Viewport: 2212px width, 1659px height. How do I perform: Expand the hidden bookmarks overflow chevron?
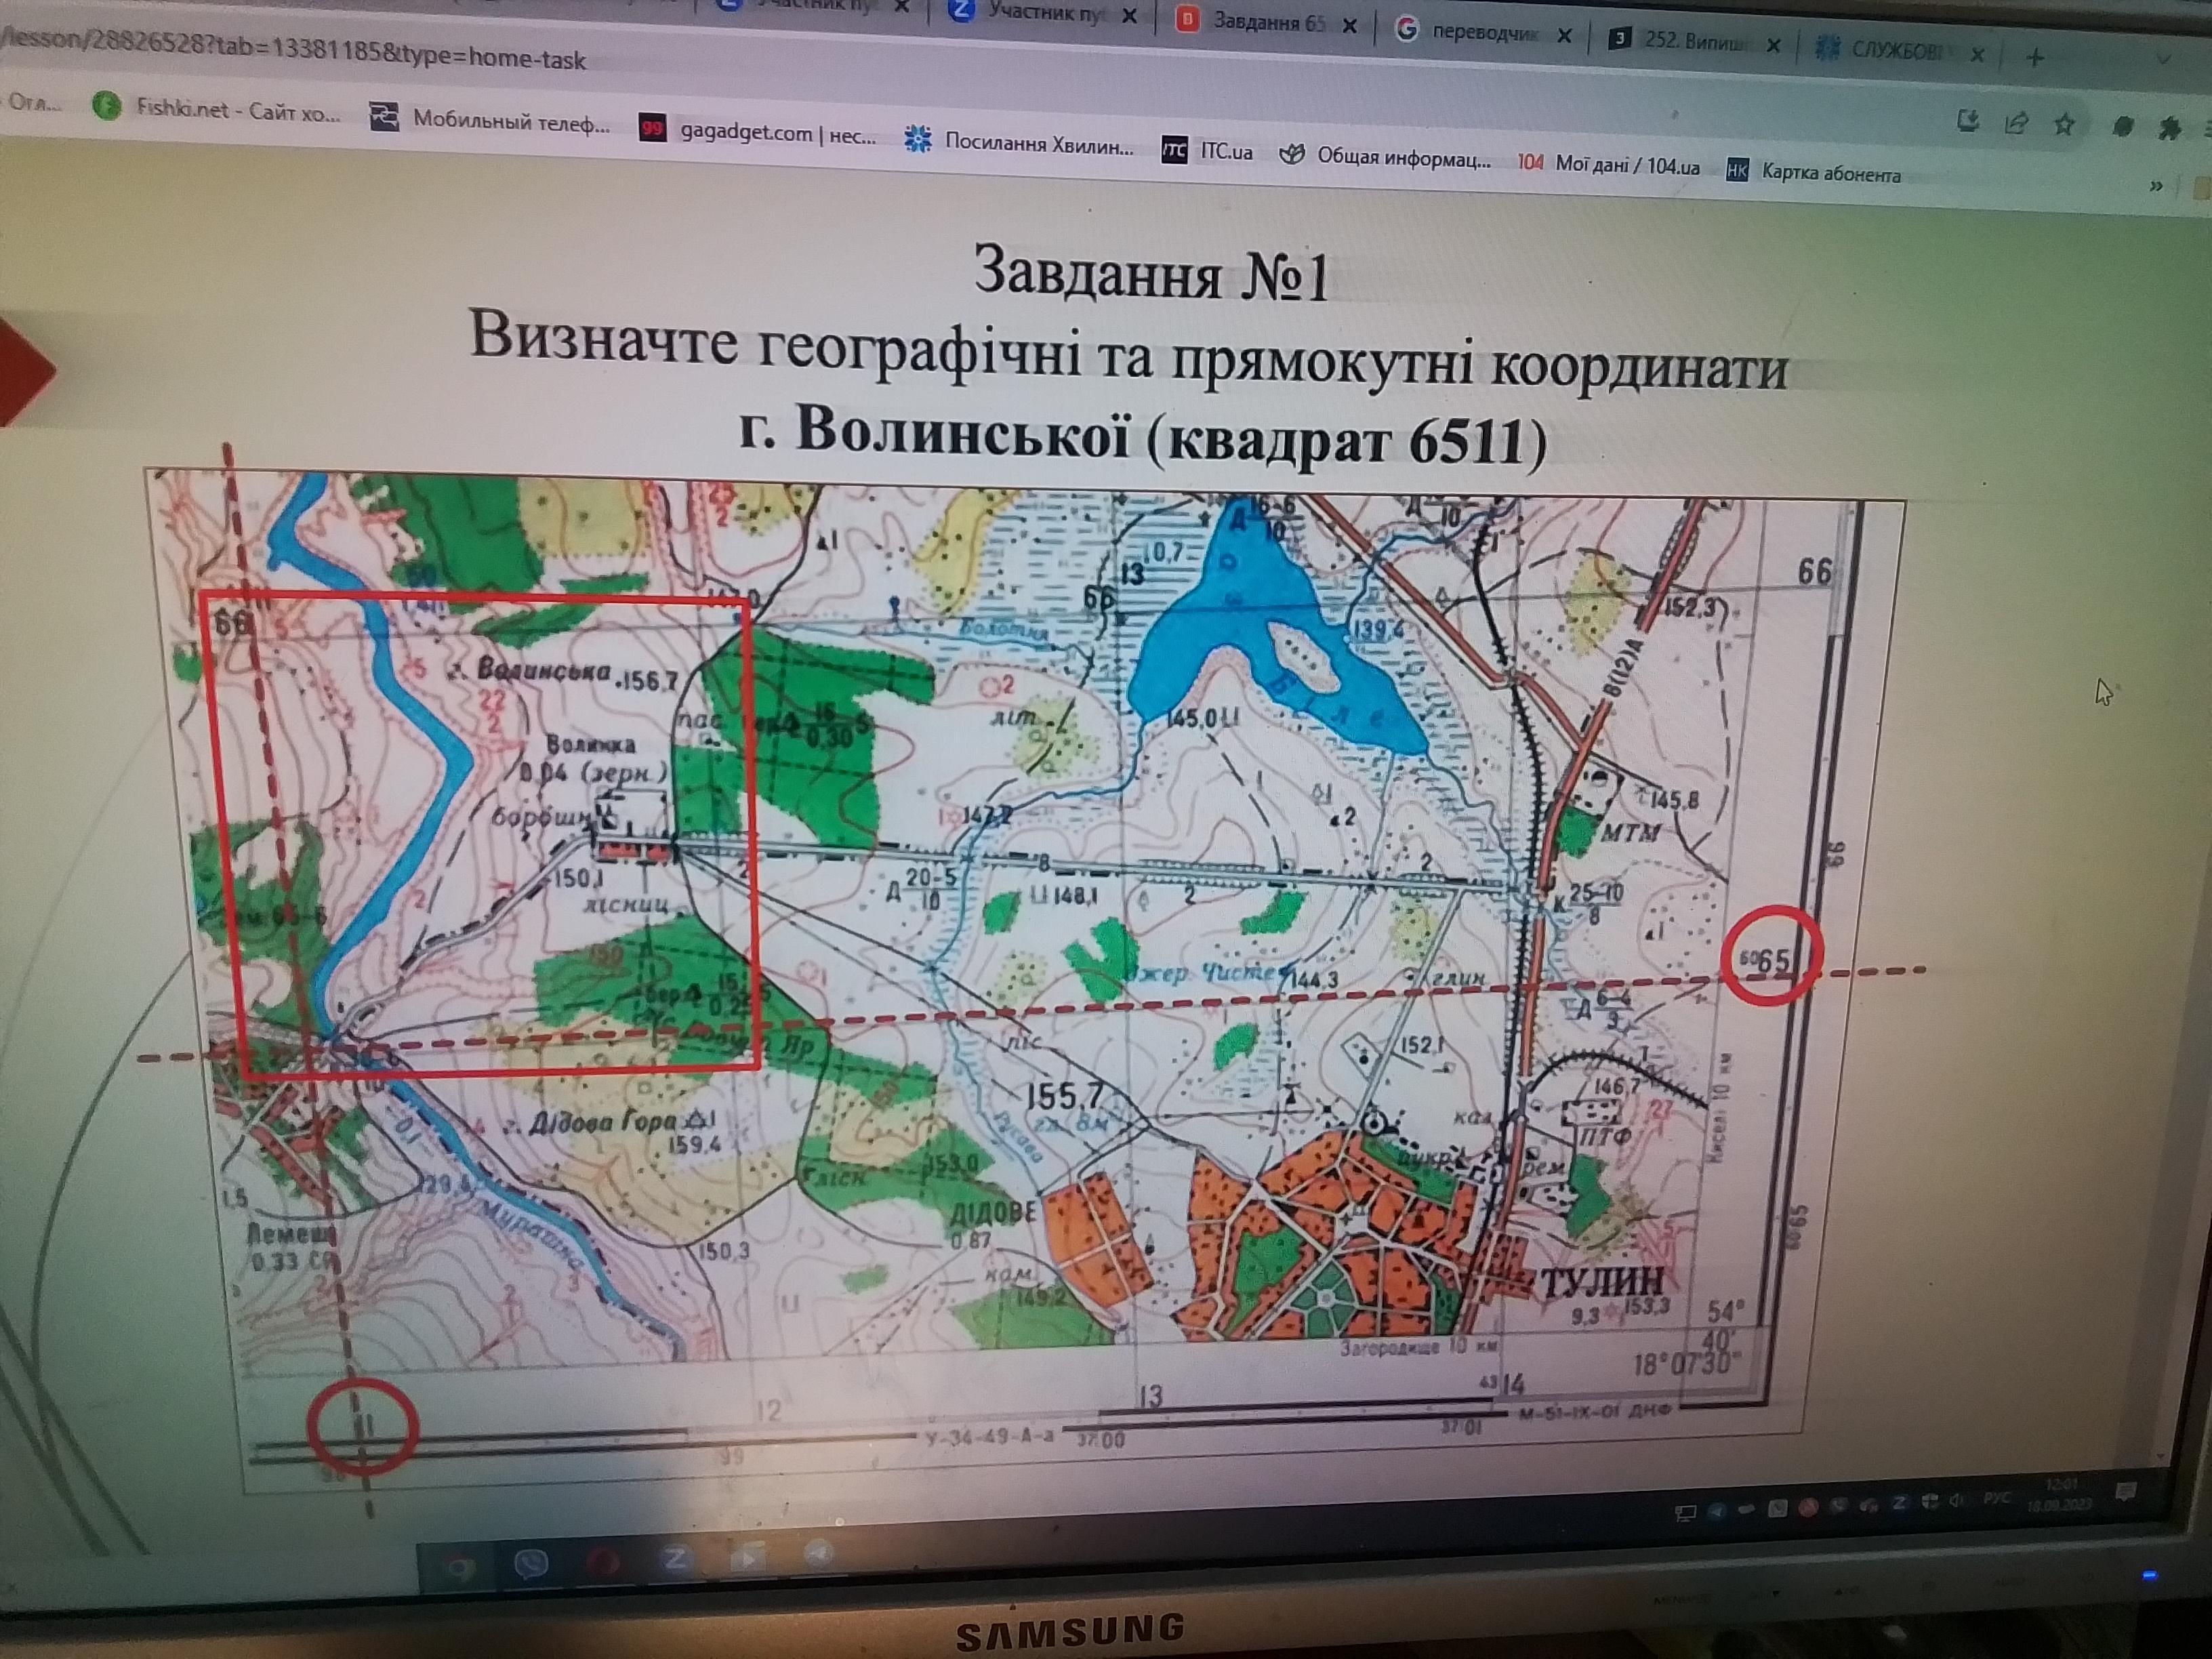2156,186
